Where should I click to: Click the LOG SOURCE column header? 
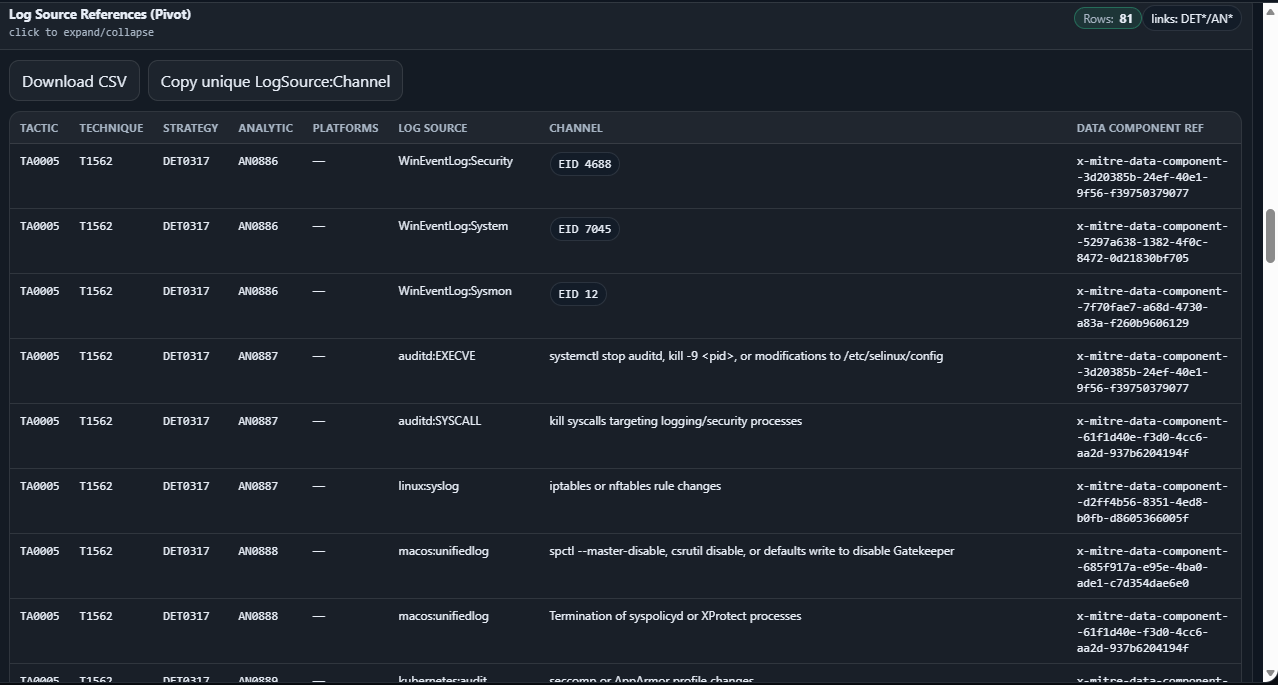pos(432,128)
